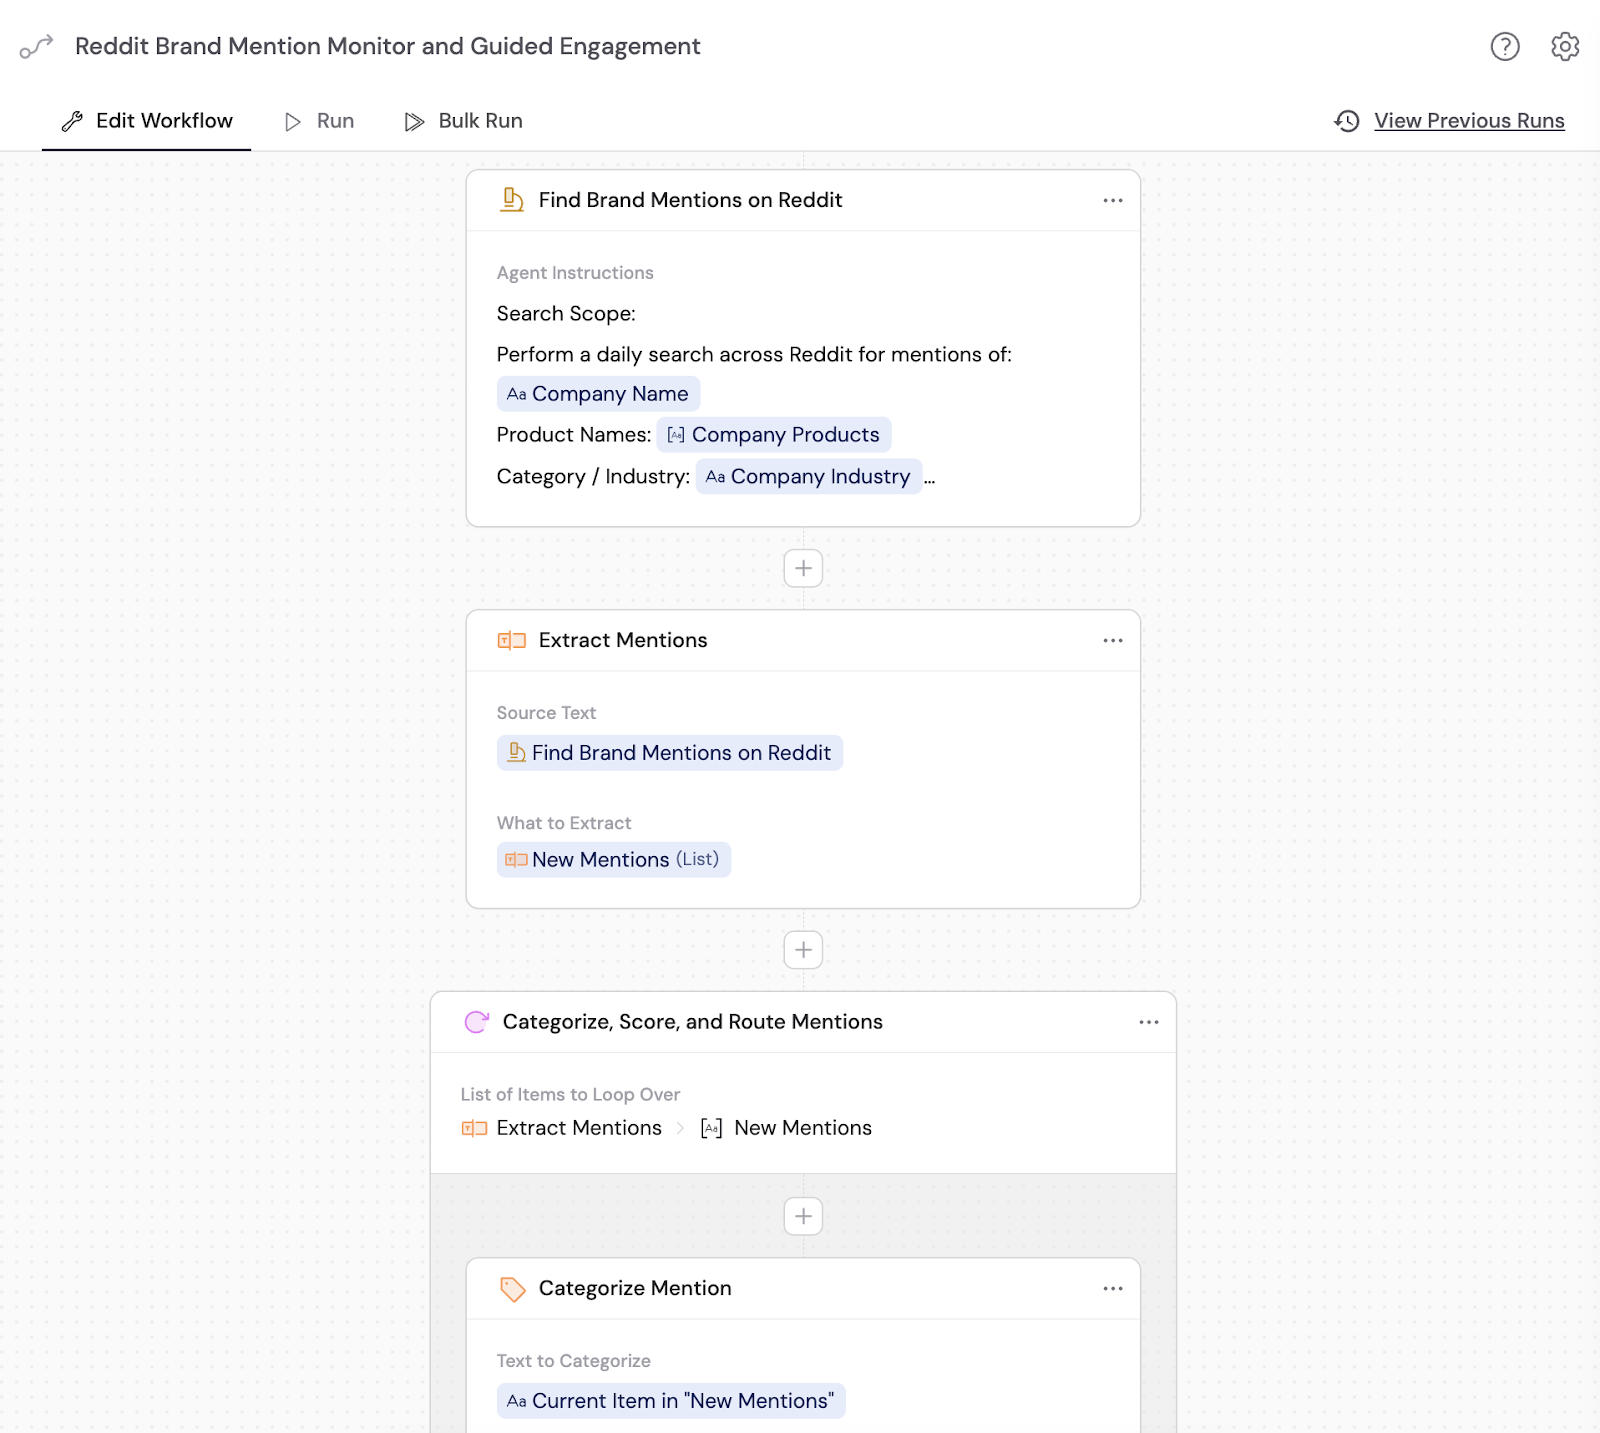
Task: Add step after Find Brand Mentions
Action: tap(803, 568)
